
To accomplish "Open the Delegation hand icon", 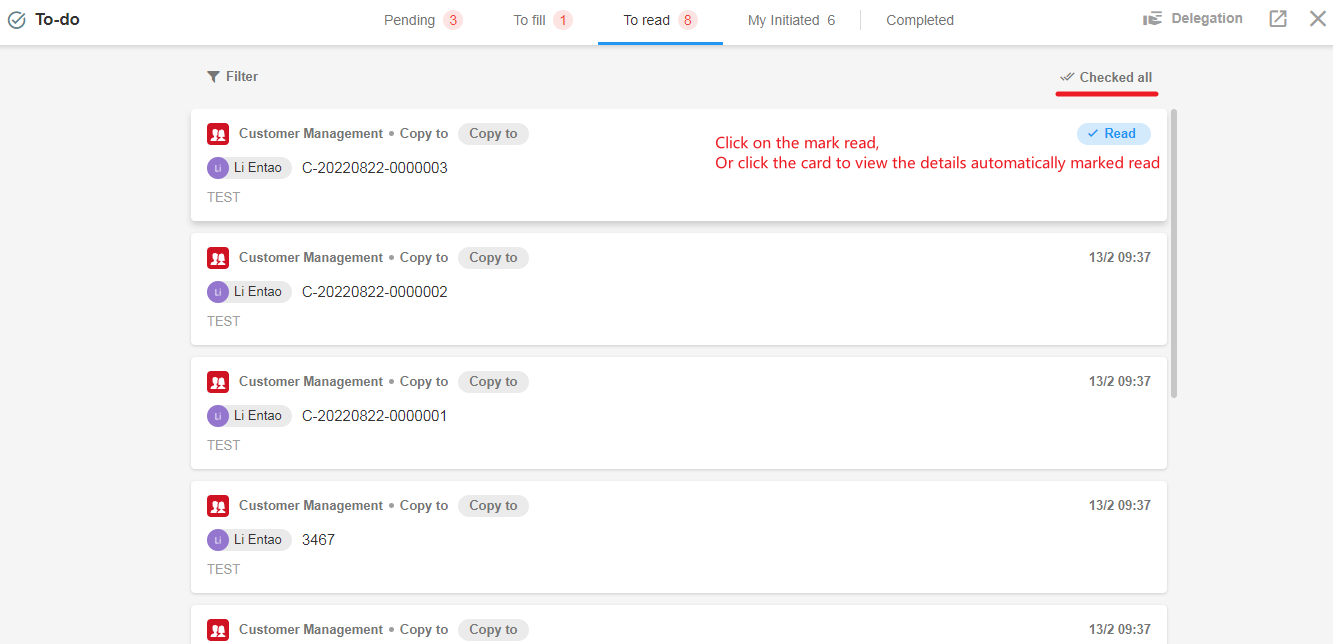I will [1153, 19].
